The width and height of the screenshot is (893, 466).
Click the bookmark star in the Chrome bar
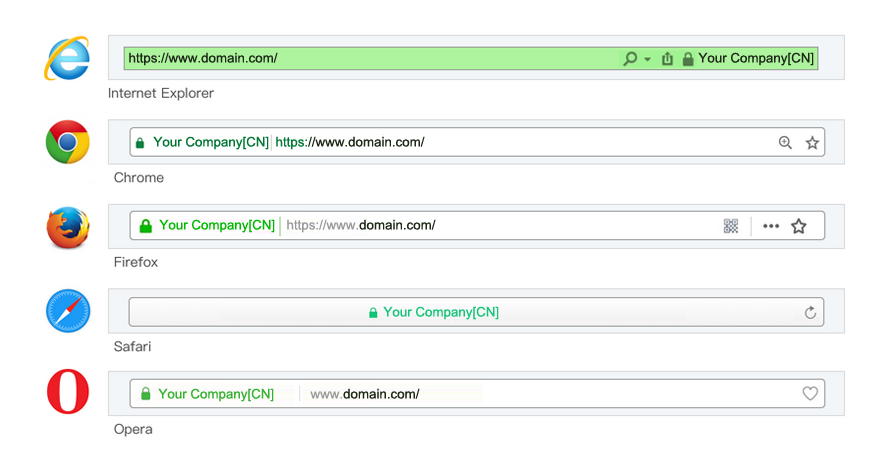(x=812, y=142)
